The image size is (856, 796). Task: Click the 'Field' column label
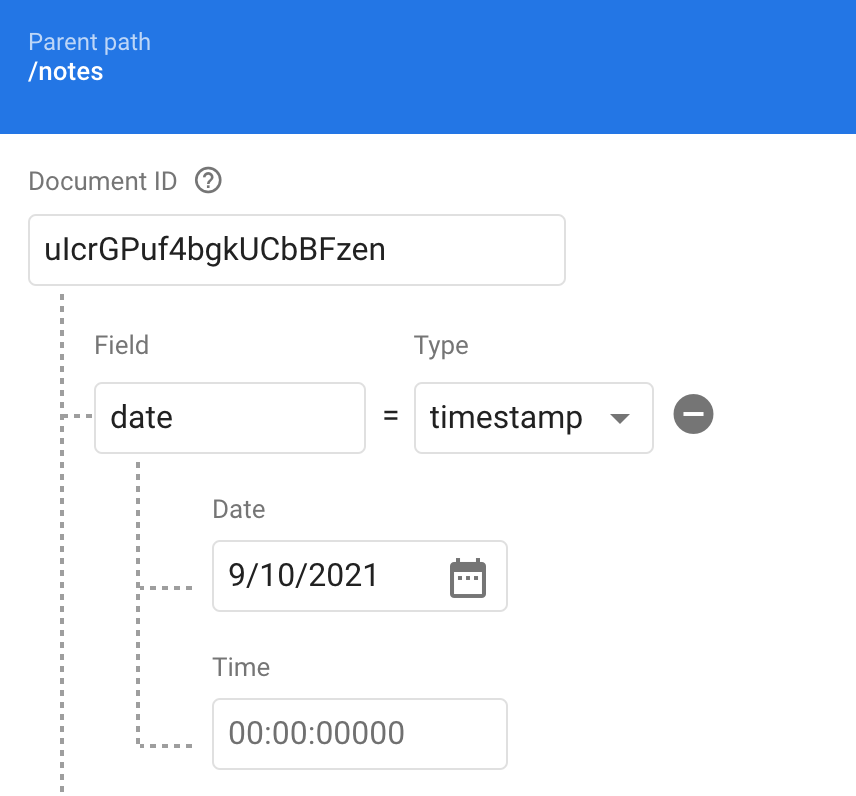121,345
